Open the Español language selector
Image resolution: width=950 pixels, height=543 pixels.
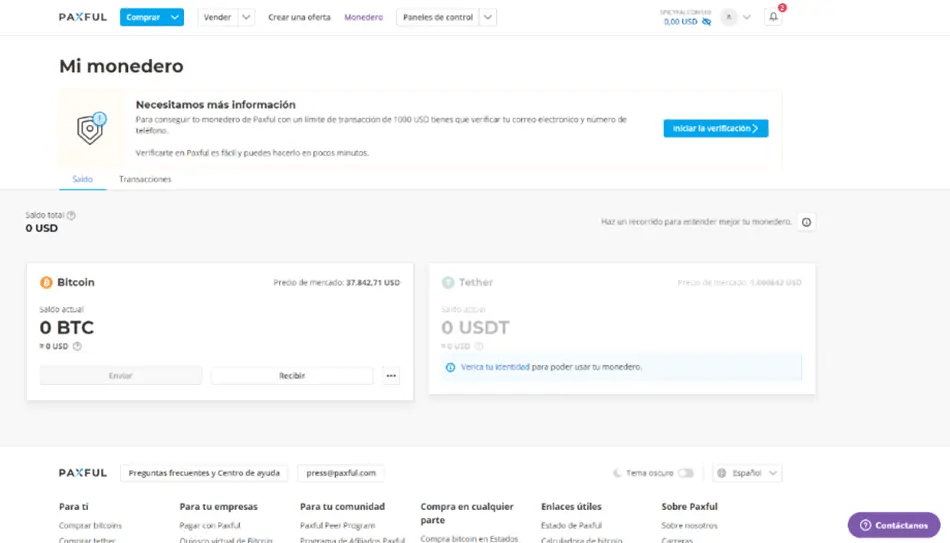tap(747, 473)
